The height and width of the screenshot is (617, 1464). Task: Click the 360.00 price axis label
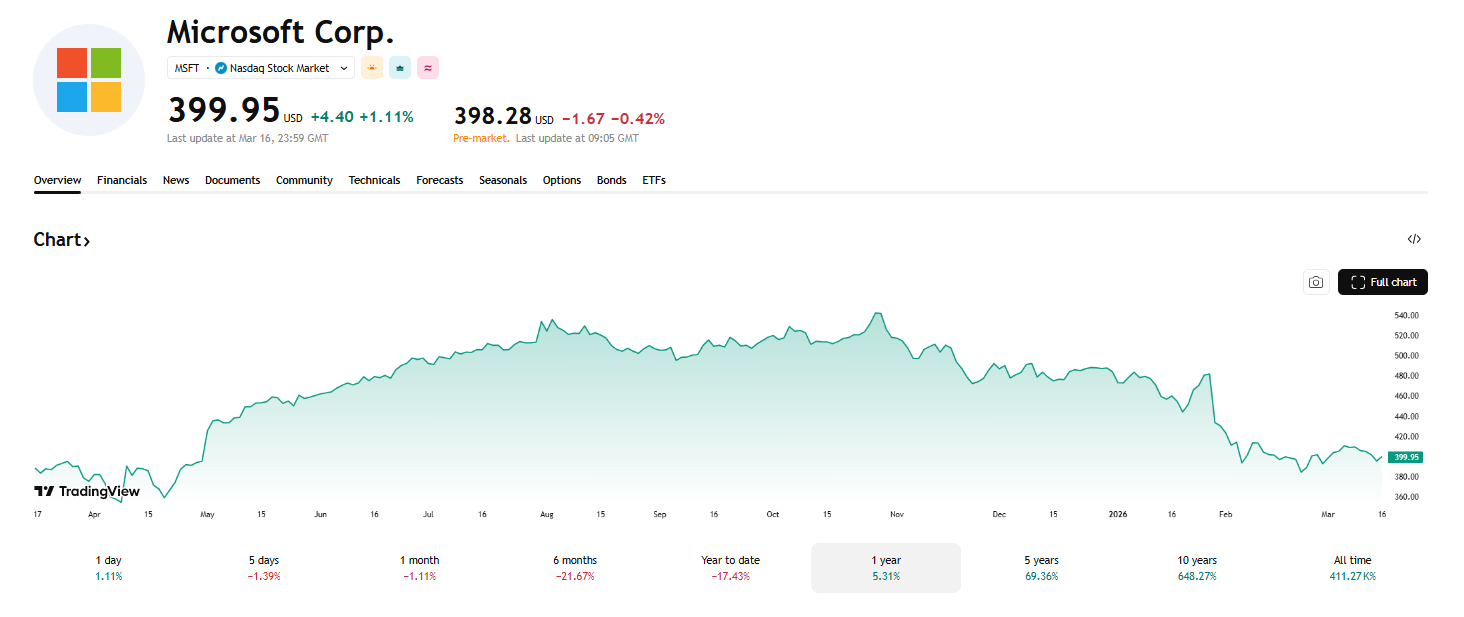1406,497
